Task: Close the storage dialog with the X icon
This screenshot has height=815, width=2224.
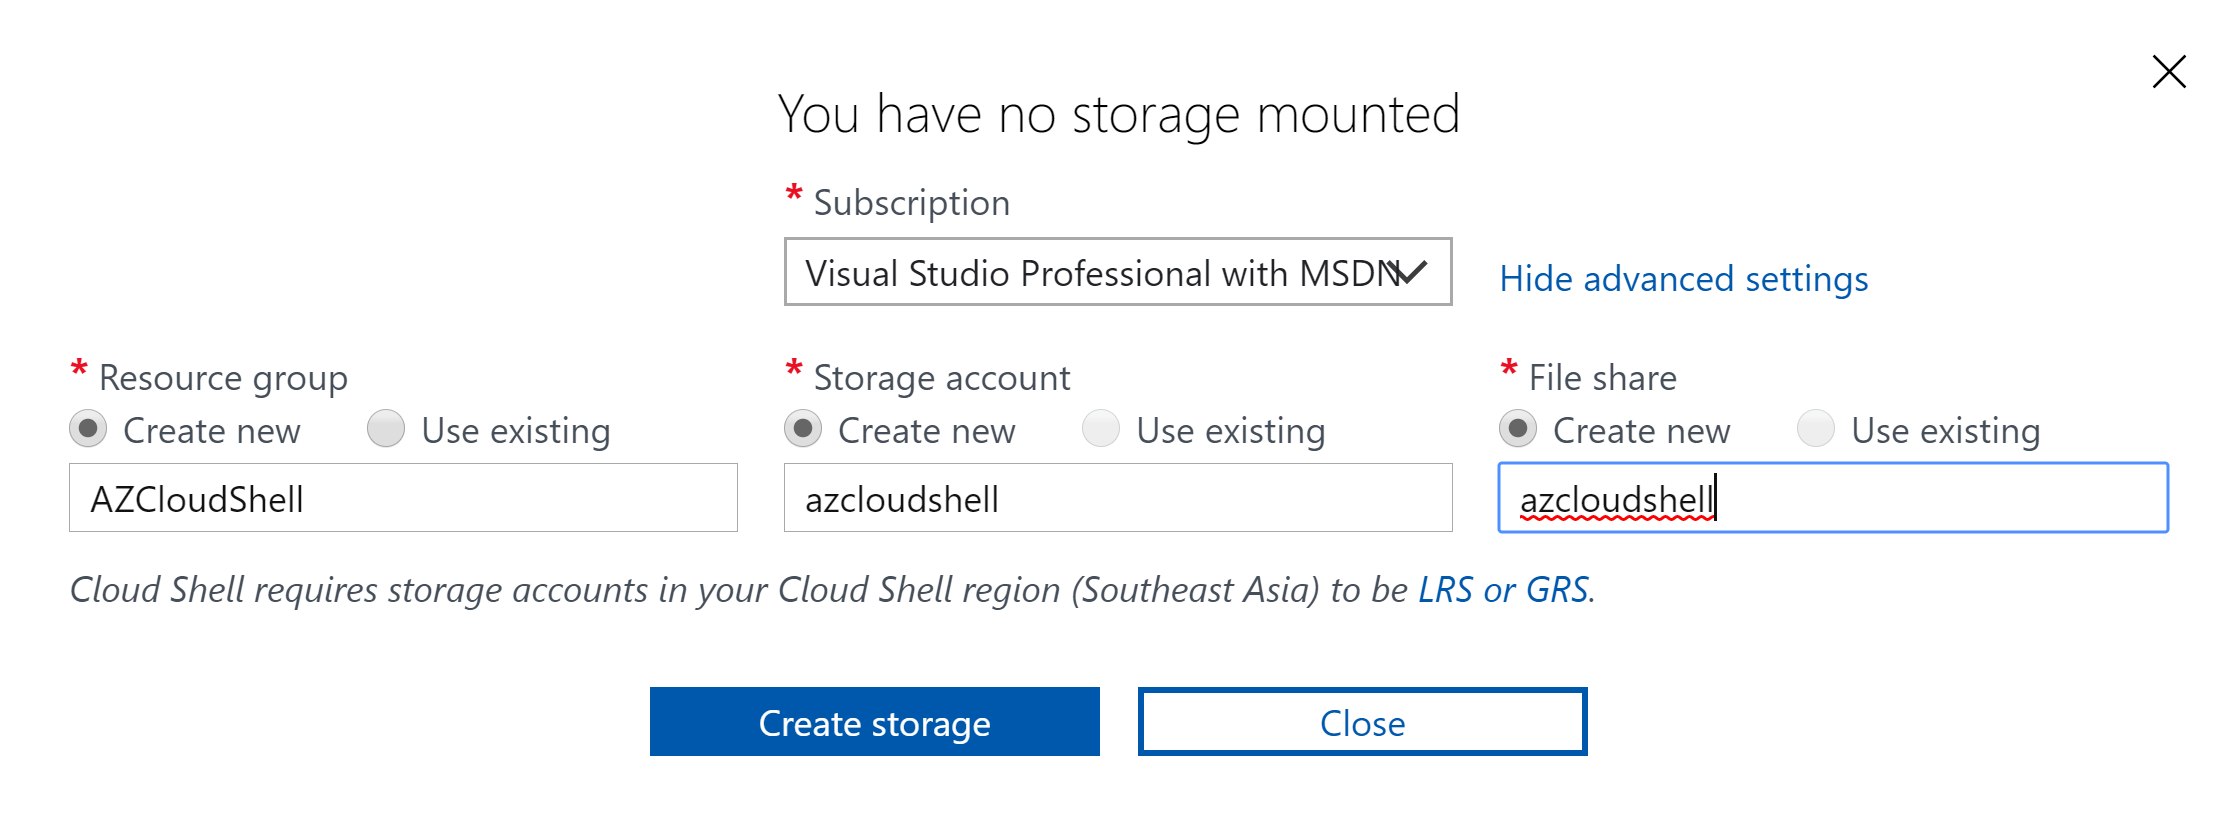Action: (x=2168, y=72)
